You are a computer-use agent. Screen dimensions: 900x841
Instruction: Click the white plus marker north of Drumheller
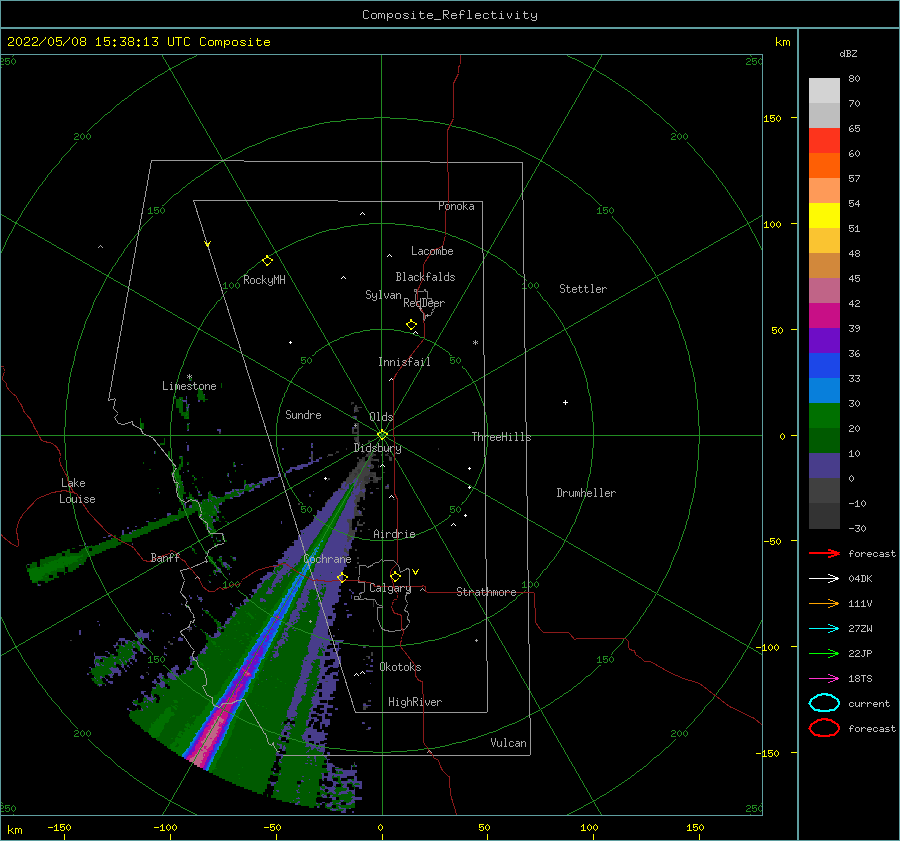pos(565,402)
